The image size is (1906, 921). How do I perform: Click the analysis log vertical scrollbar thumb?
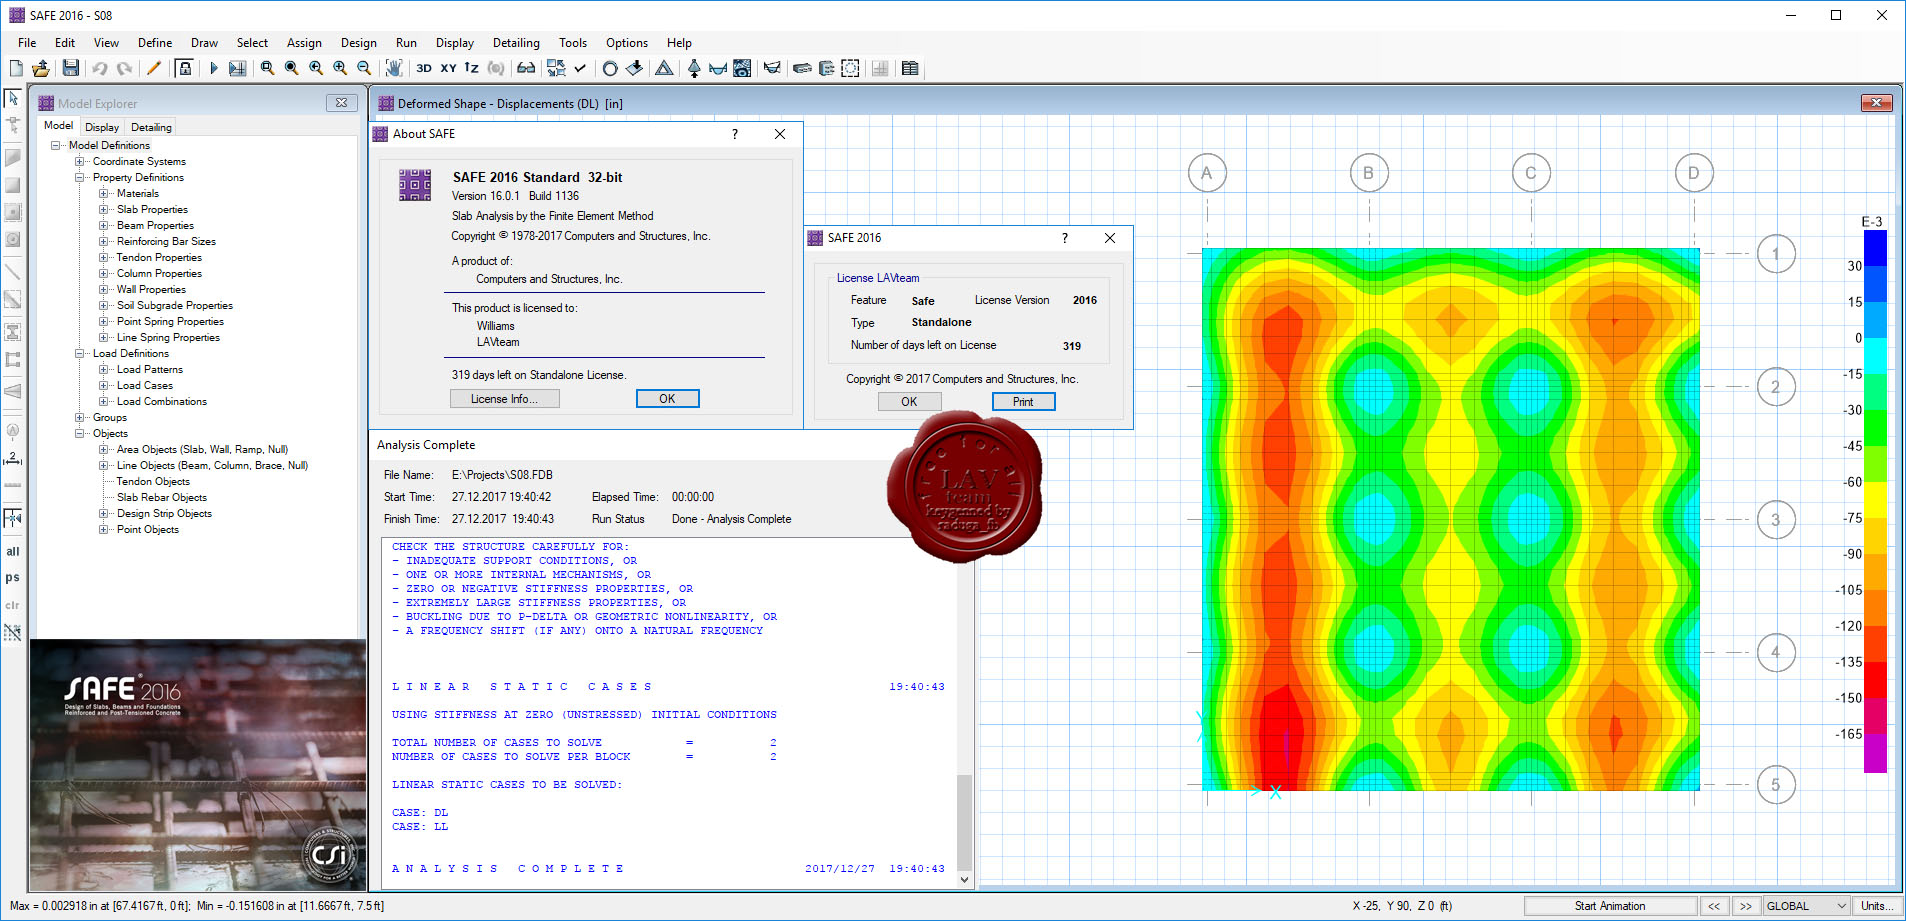point(964,822)
